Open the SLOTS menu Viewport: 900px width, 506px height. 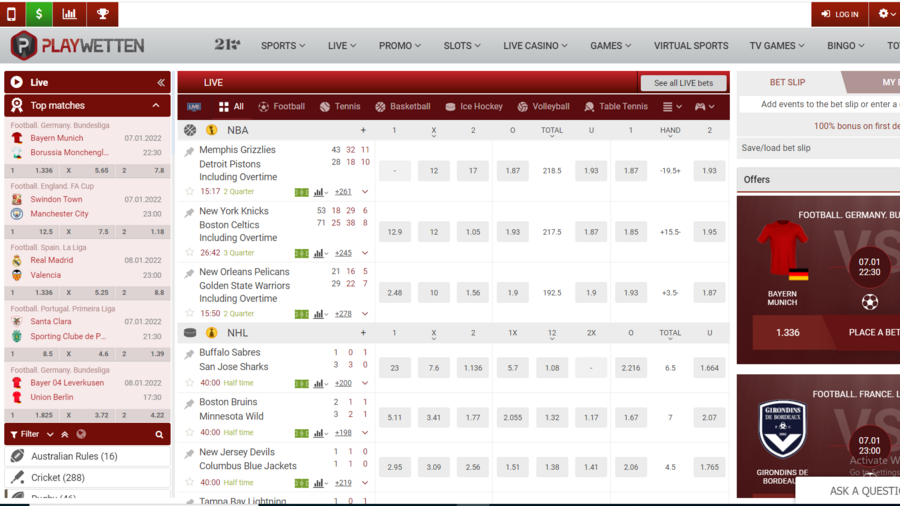point(461,45)
